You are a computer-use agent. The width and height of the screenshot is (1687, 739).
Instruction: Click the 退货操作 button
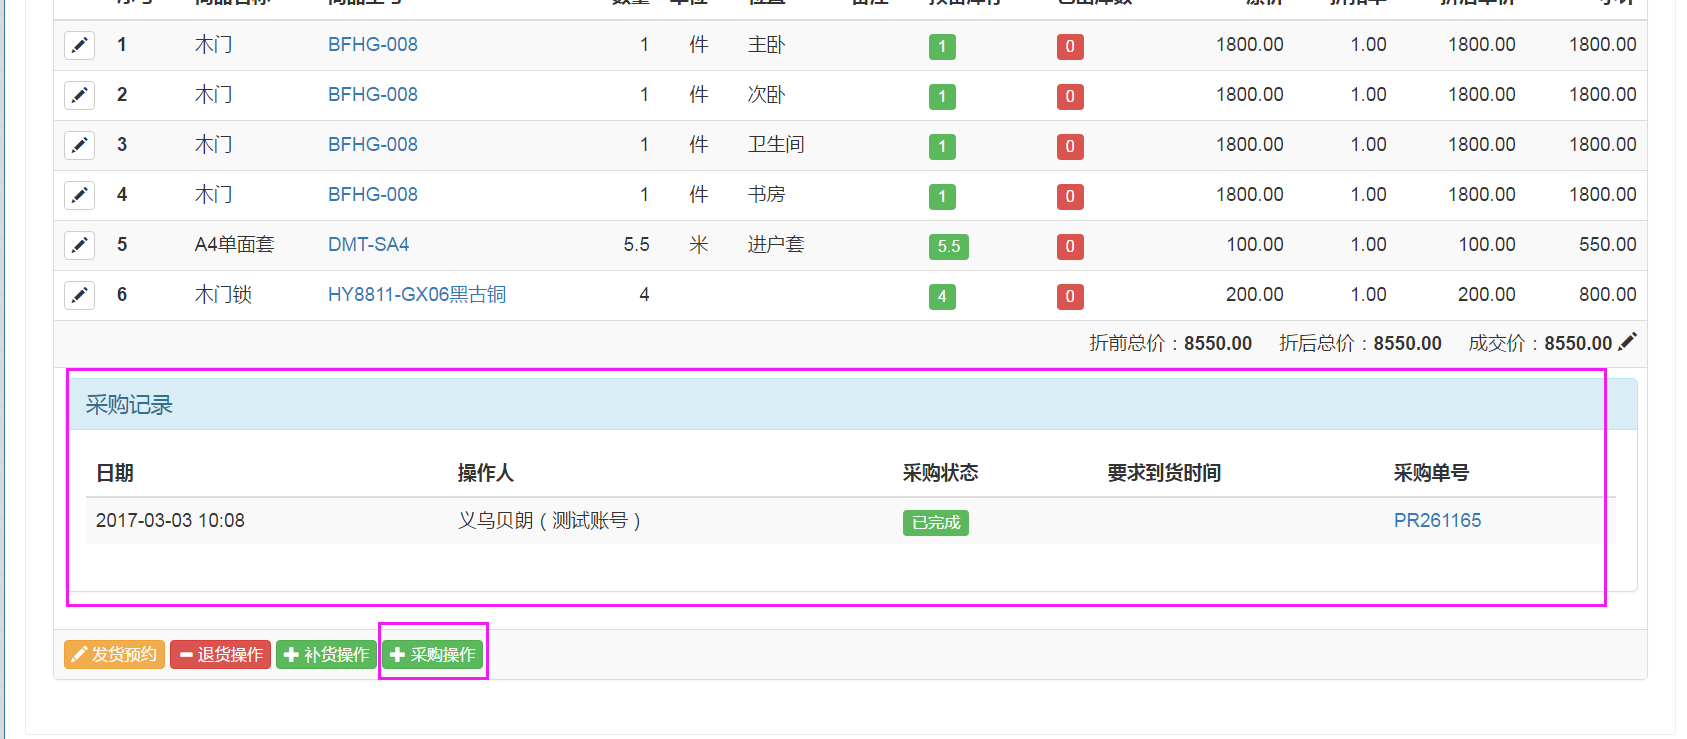point(220,654)
